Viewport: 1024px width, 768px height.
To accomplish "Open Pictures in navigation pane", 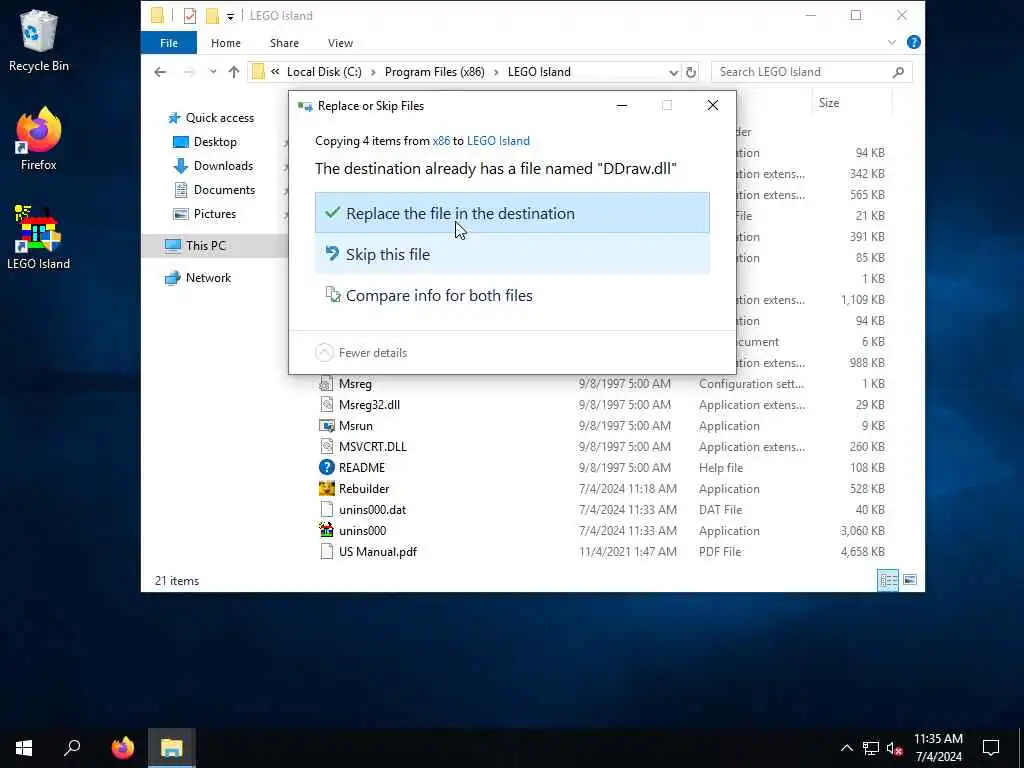I will click(214, 214).
